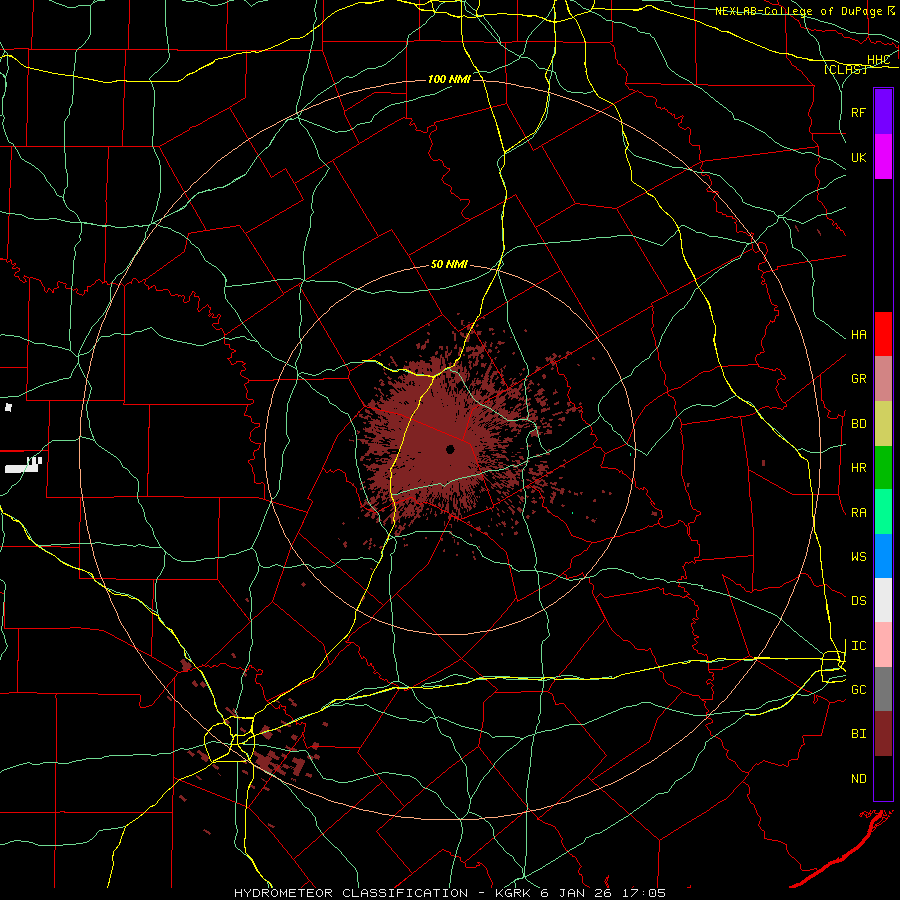Click the DS legend label

pos(859,601)
